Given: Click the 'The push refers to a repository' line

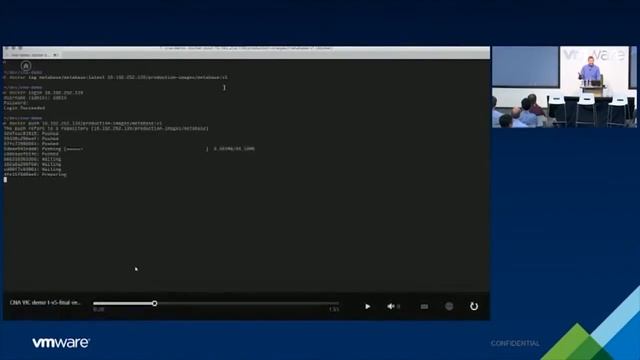Looking at the screenshot, I should (x=106, y=129).
